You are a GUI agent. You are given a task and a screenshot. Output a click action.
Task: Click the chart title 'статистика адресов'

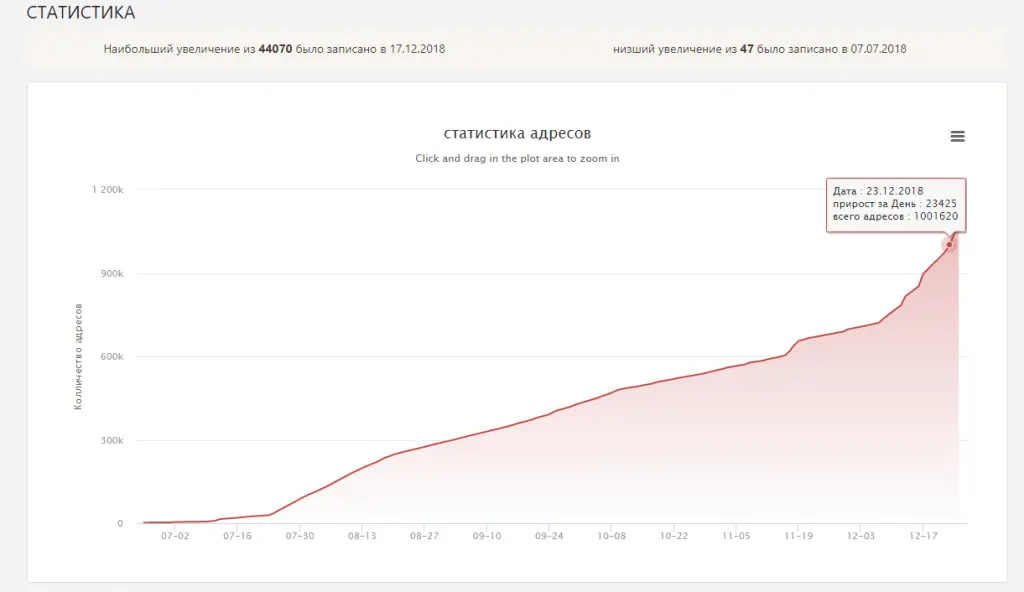tap(517, 133)
